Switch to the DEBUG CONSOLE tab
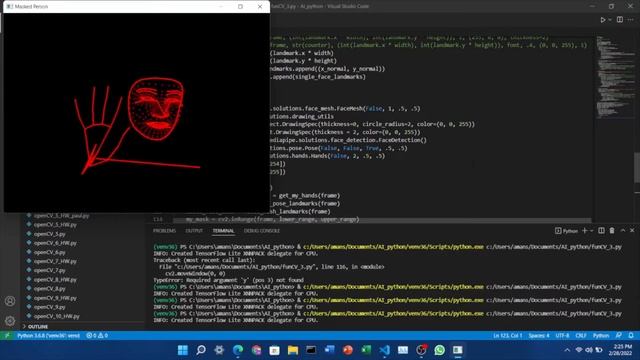640x360 pixels. [x=262, y=231]
